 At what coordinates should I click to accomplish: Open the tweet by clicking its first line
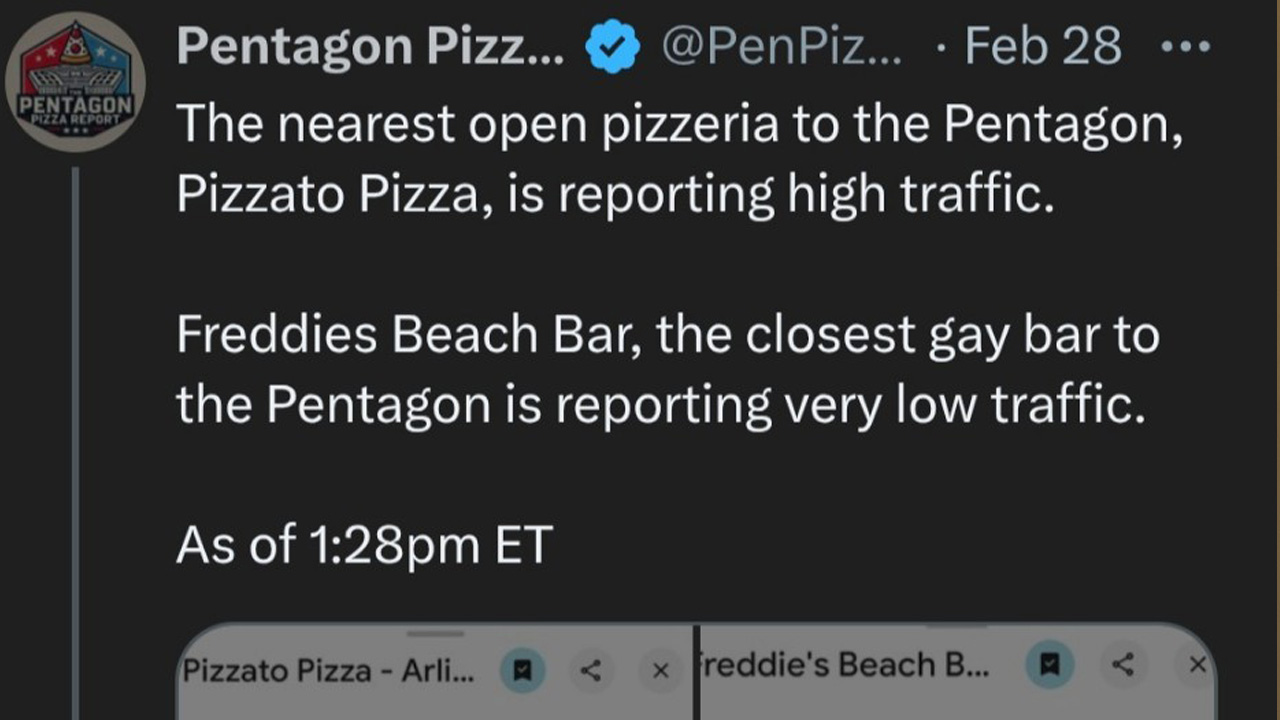point(679,124)
